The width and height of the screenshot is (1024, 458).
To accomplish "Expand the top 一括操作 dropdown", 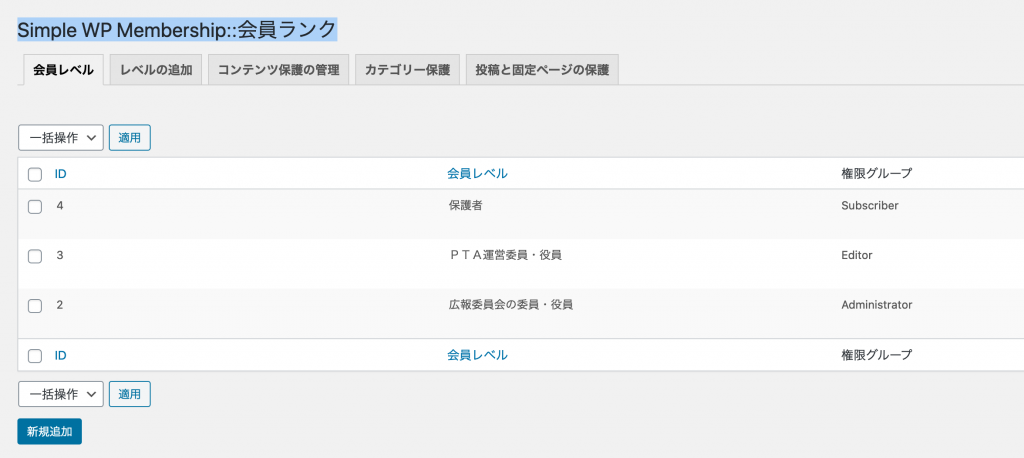I will (61, 138).
